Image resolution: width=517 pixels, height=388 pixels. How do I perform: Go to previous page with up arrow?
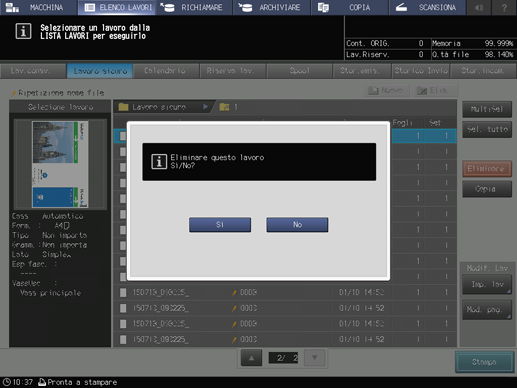coord(251,358)
